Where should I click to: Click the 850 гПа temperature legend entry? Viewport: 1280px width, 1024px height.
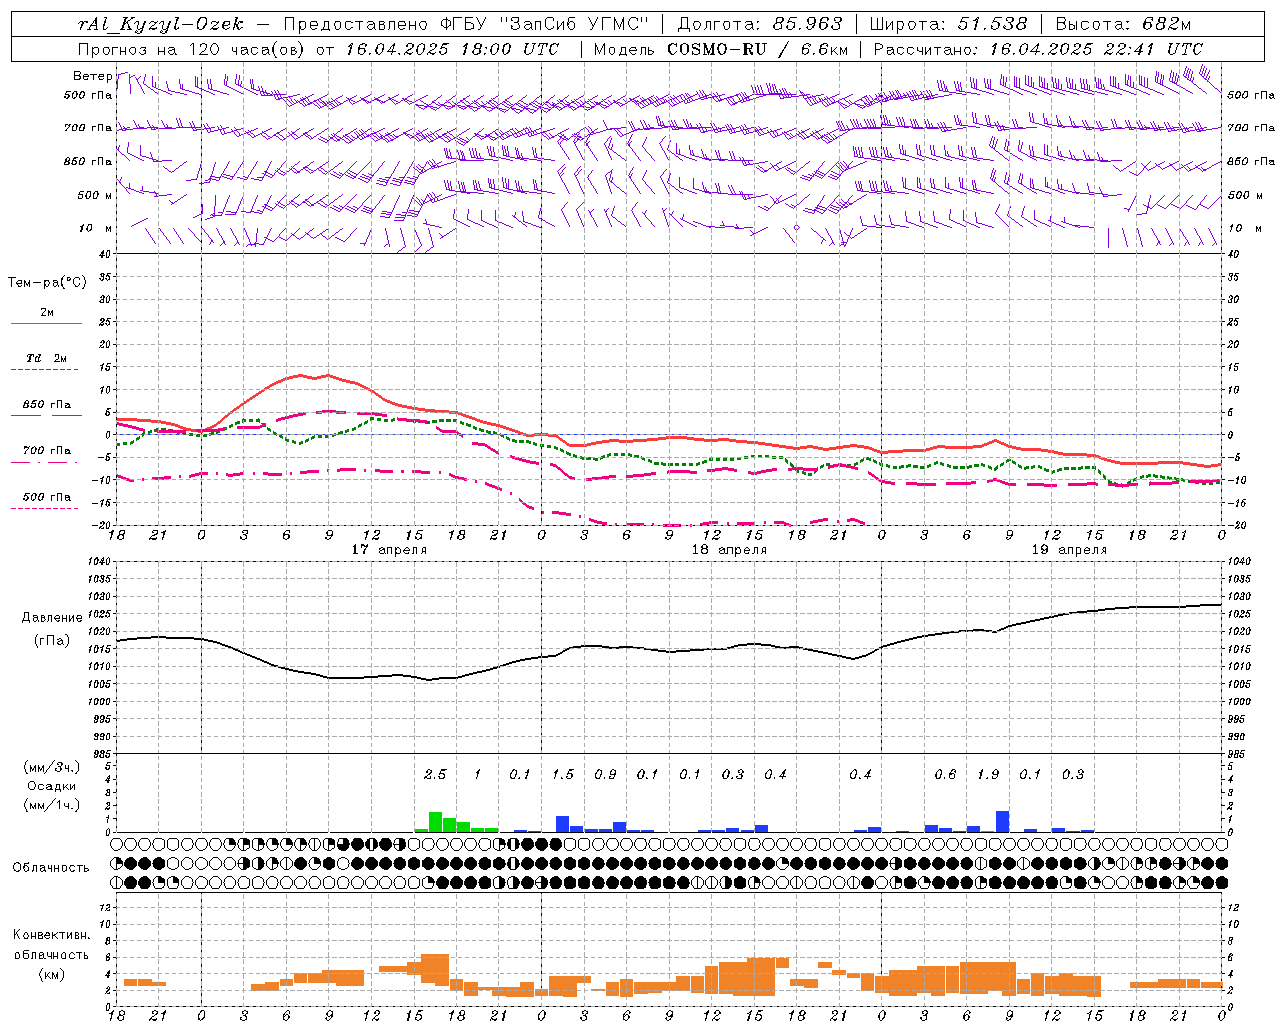47,405
